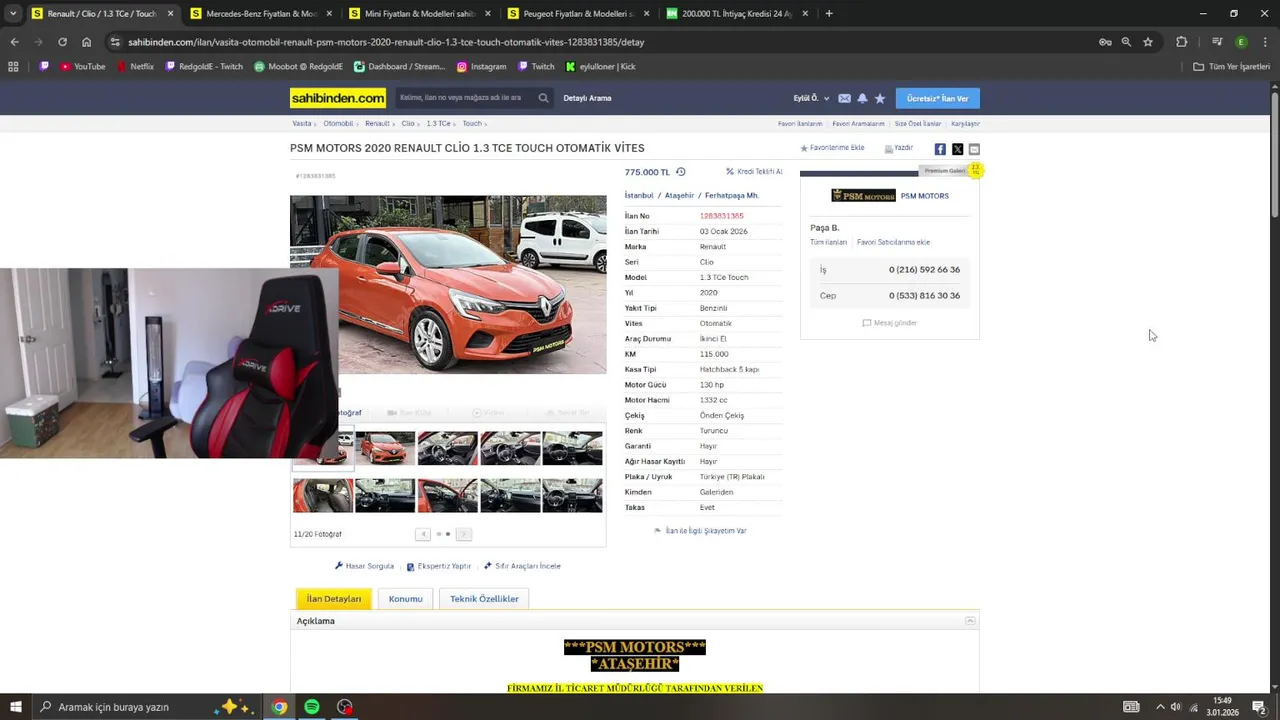Image resolution: width=1280 pixels, height=720 pixels.
Task: Select the İlan Detayları tab
Action: pyautogui.click(x=334, y=599)
